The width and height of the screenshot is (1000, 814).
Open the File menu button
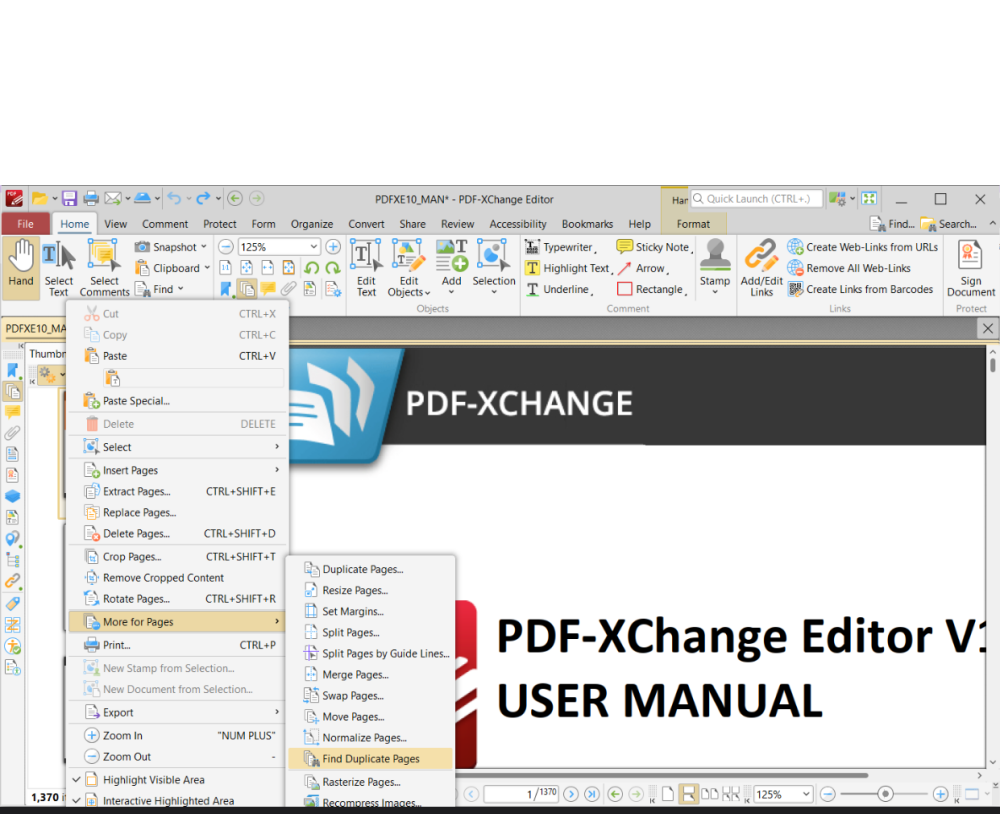pyautogui.click(x=26, y=224)
